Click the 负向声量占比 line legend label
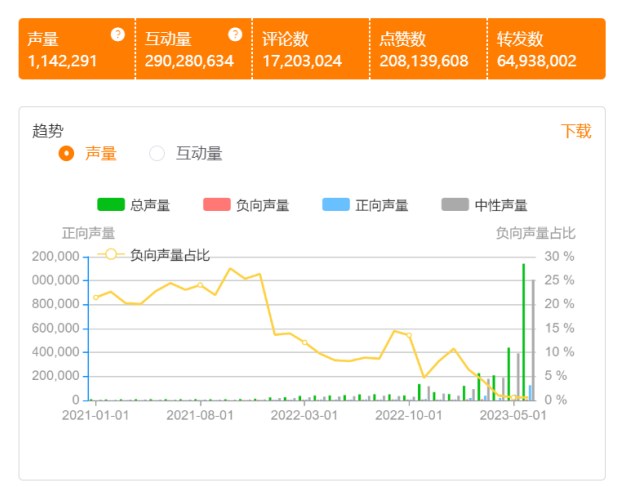Image resolution: width=623 pixels, height=488 pixels. pyautogui.click(x=170, y=255)
